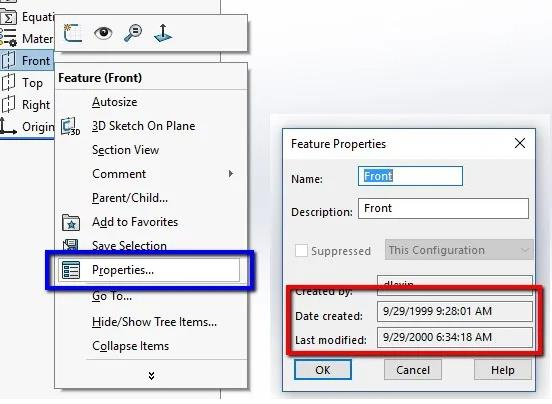This screenshot has height=404, width=552.
Task: Expand hidden menu items with double chevron
Action: click(x=151, y=376)
